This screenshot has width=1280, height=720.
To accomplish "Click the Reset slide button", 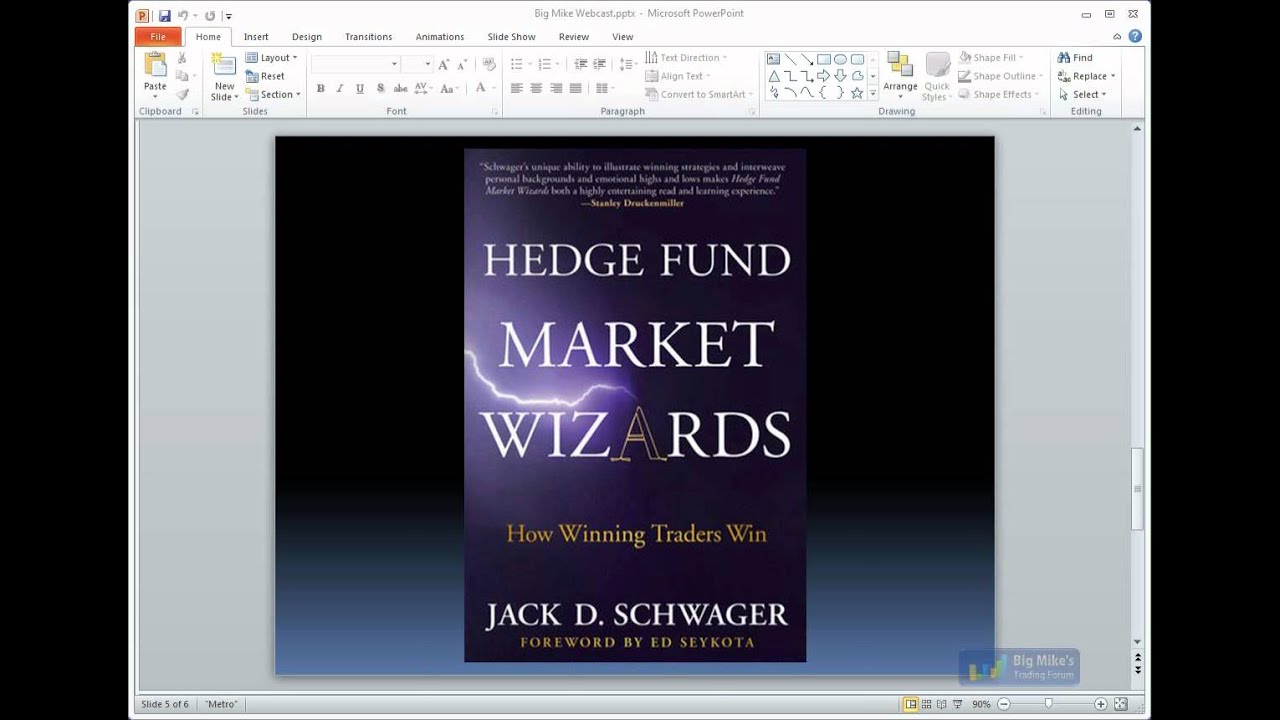I will pos(266,76).
